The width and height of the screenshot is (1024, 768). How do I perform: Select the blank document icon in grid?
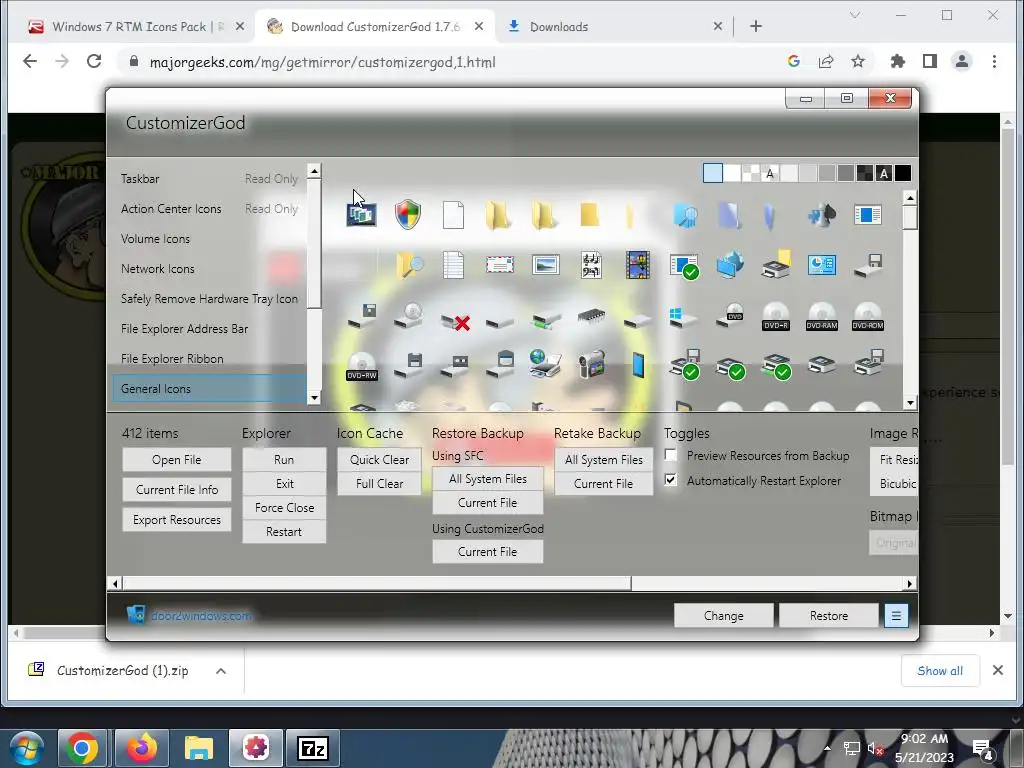[x=453, y=214]
